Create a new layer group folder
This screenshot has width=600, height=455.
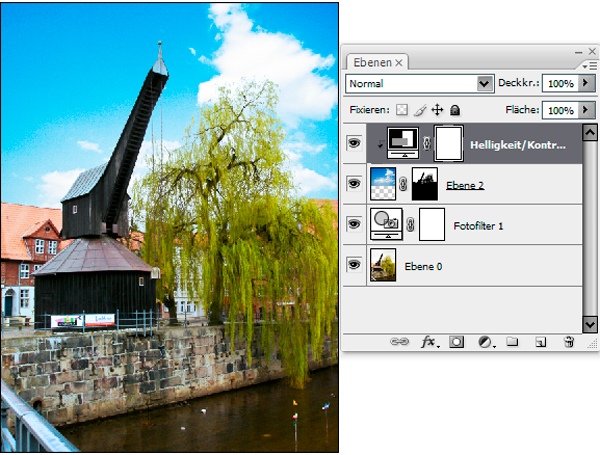point(512,342)
